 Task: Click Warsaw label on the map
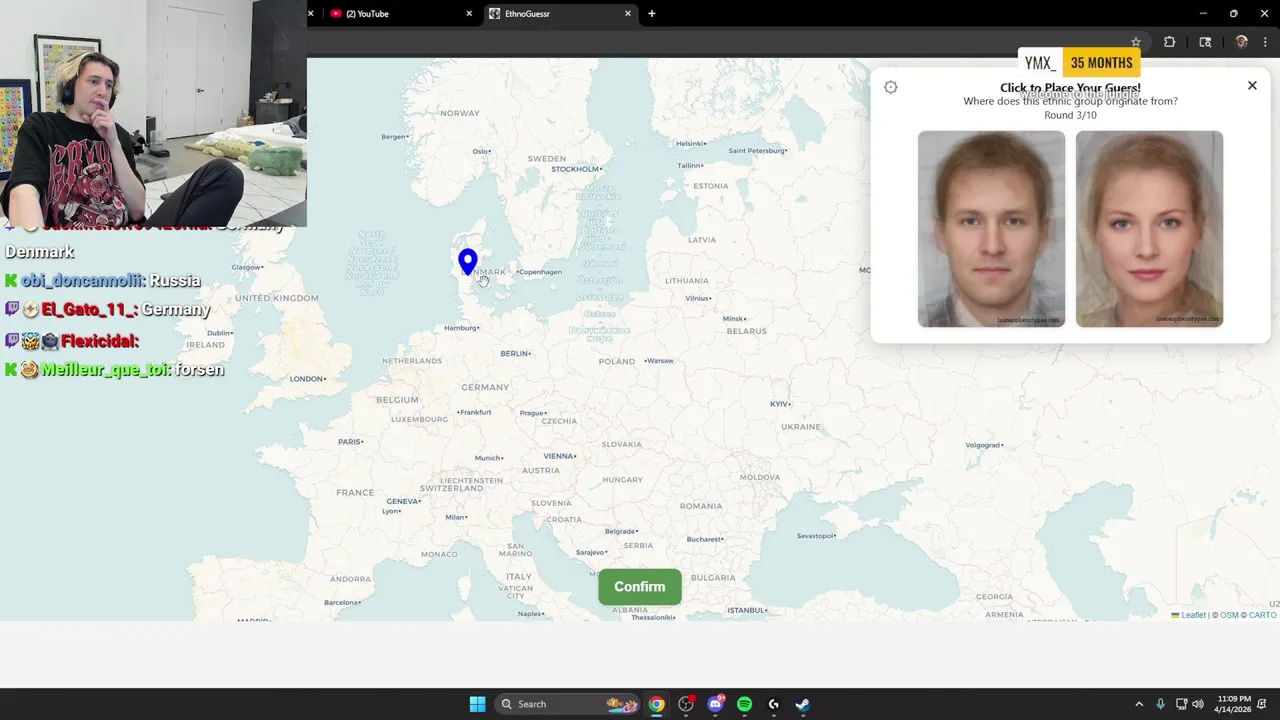pyautogui.click(x=659, y=360)
